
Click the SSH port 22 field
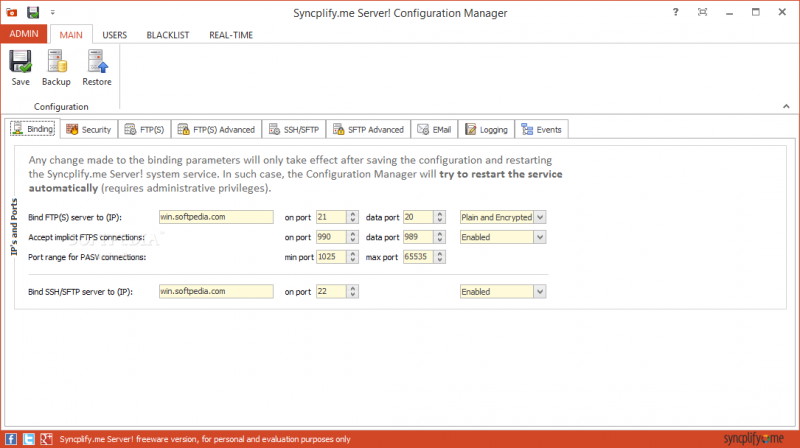(x=332, y=291)
